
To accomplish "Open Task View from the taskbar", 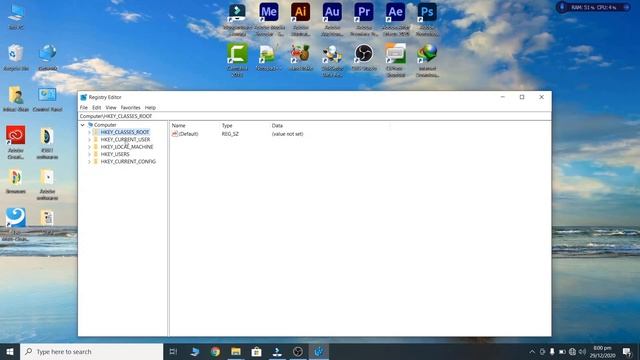I will (x=173, y=351).
